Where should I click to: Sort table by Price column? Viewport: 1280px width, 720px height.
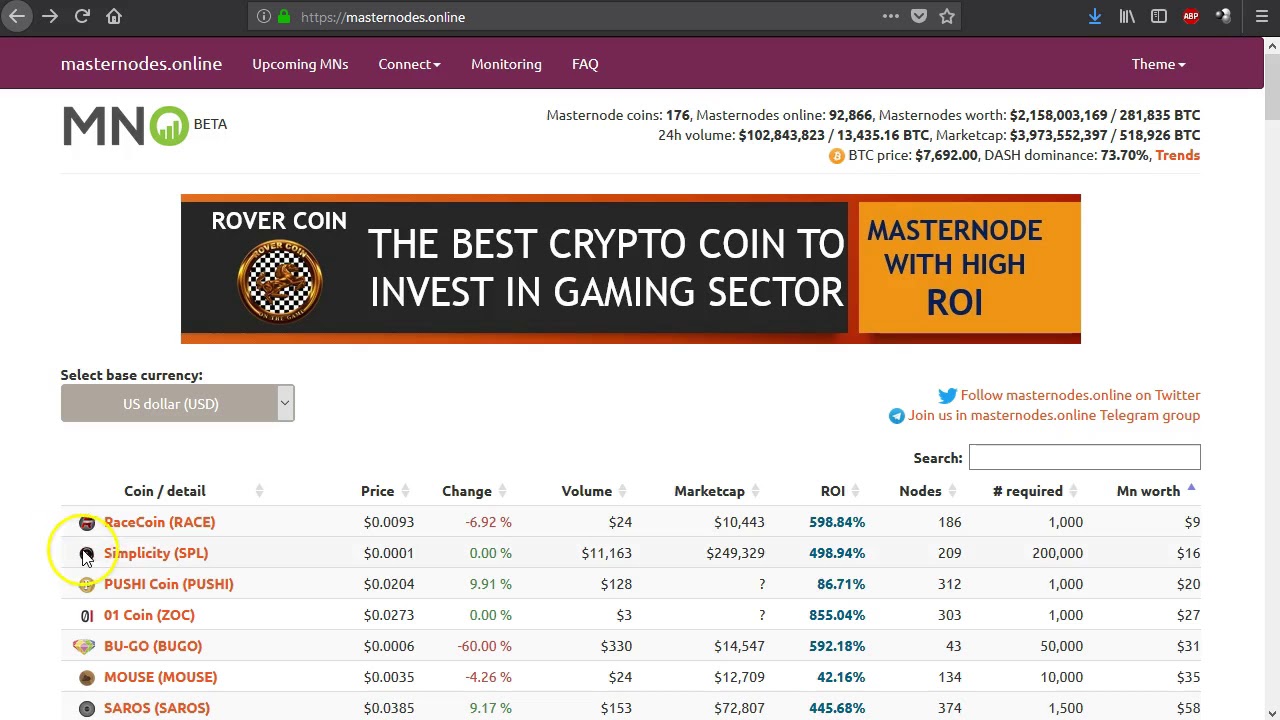click(378, 491)
